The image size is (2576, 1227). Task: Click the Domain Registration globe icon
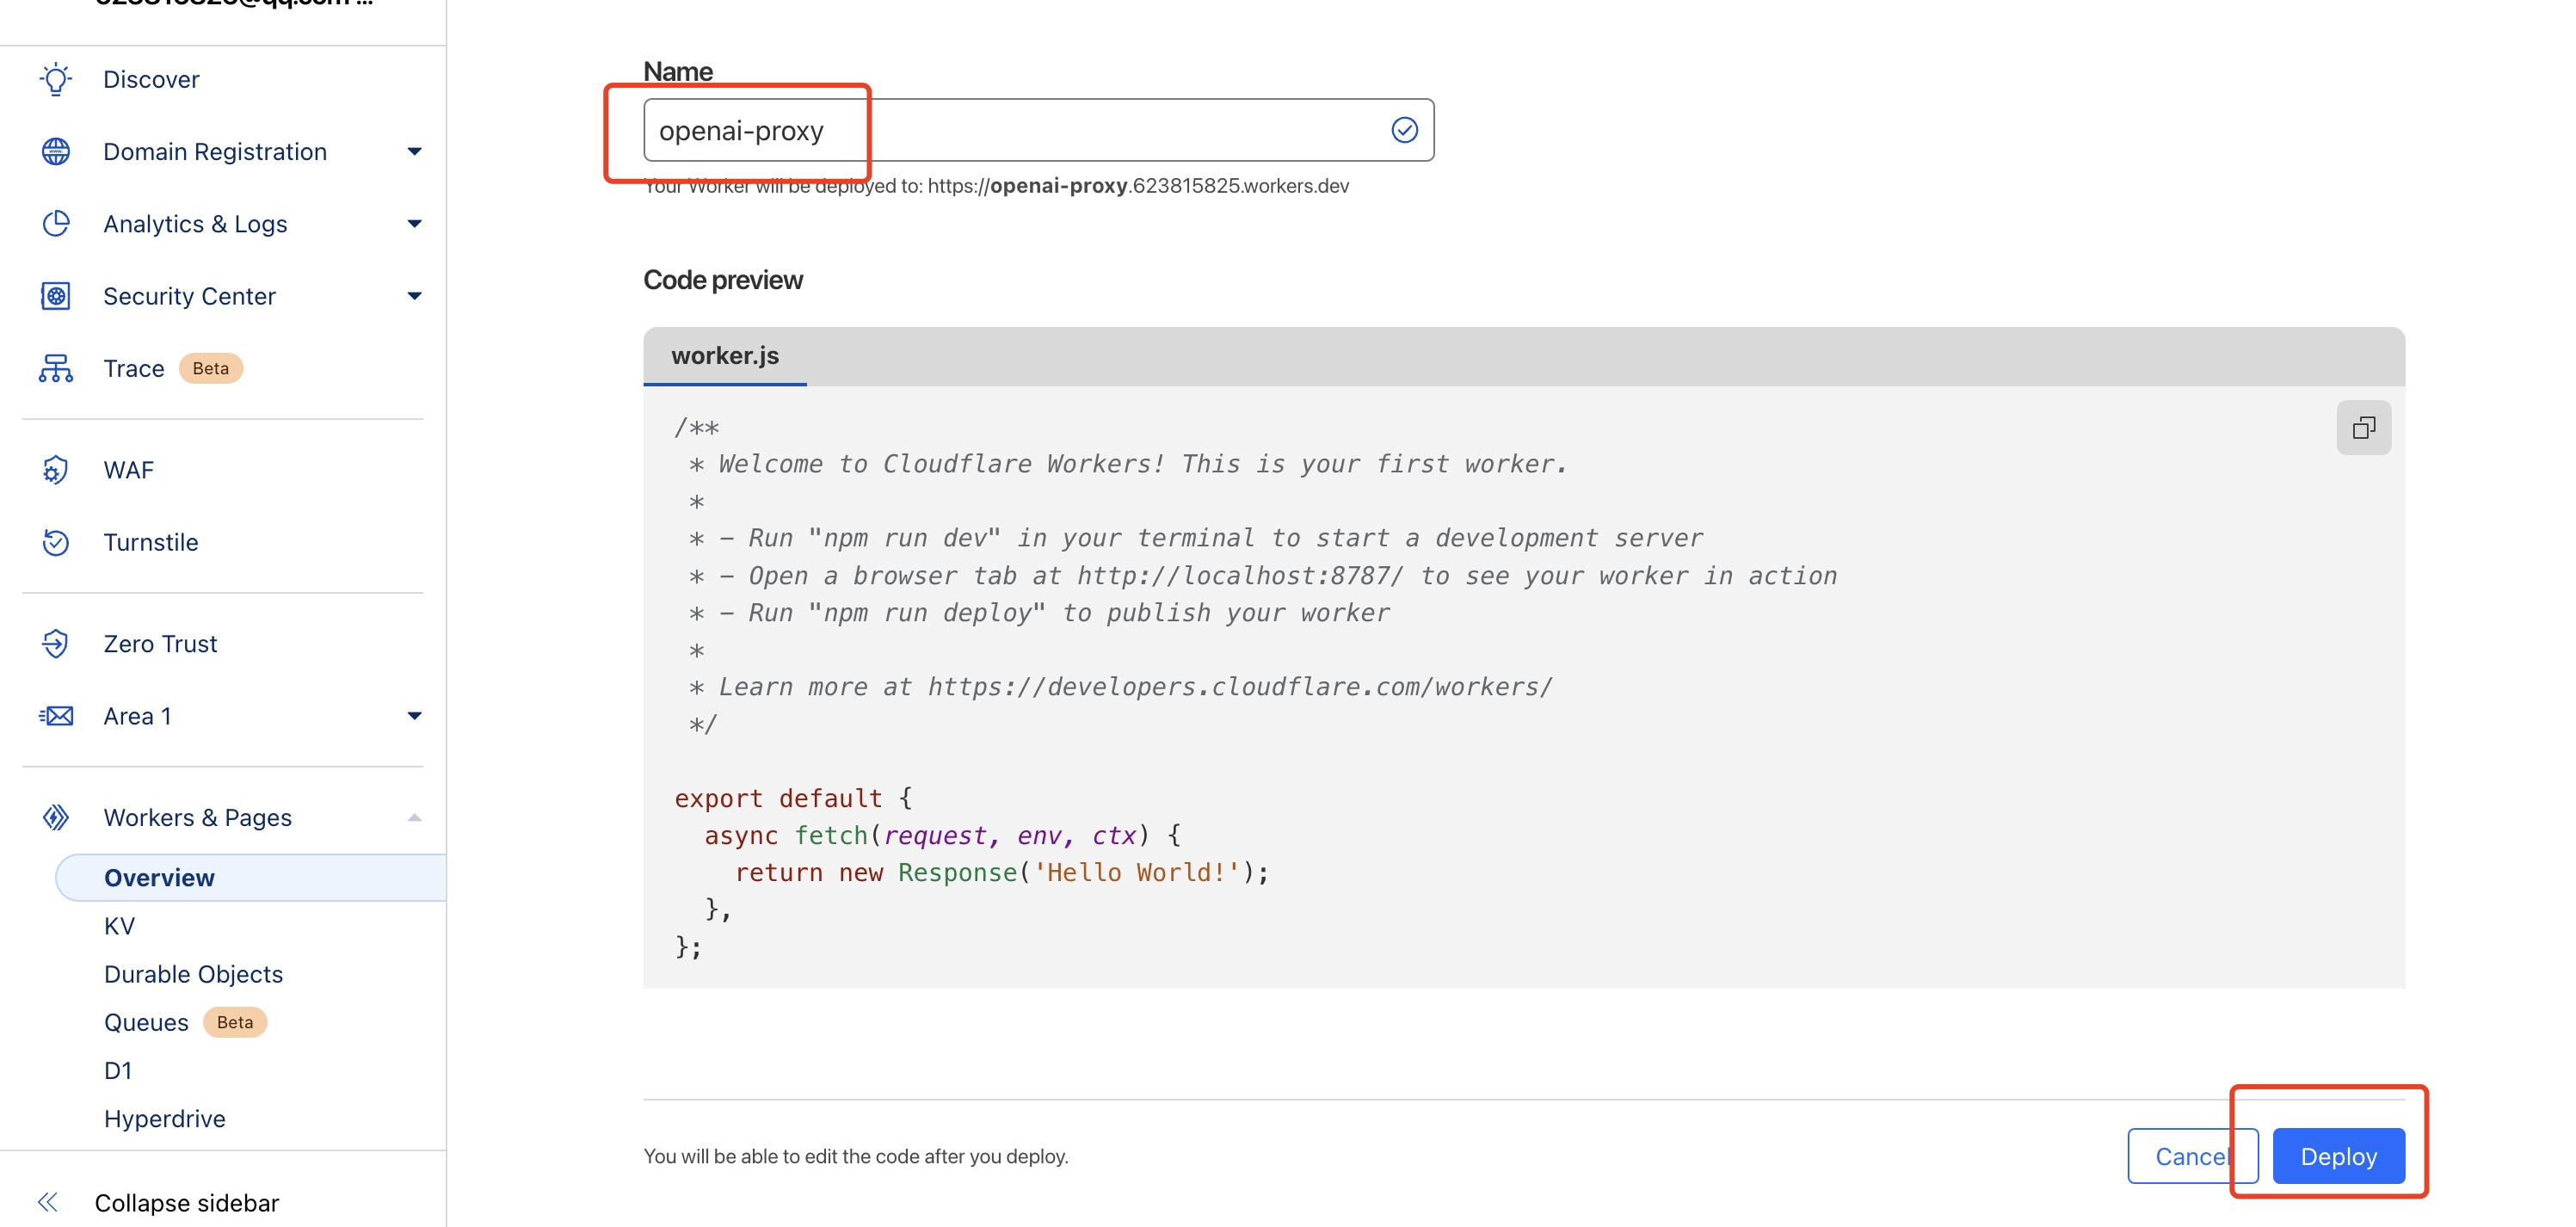pos(56,151)
